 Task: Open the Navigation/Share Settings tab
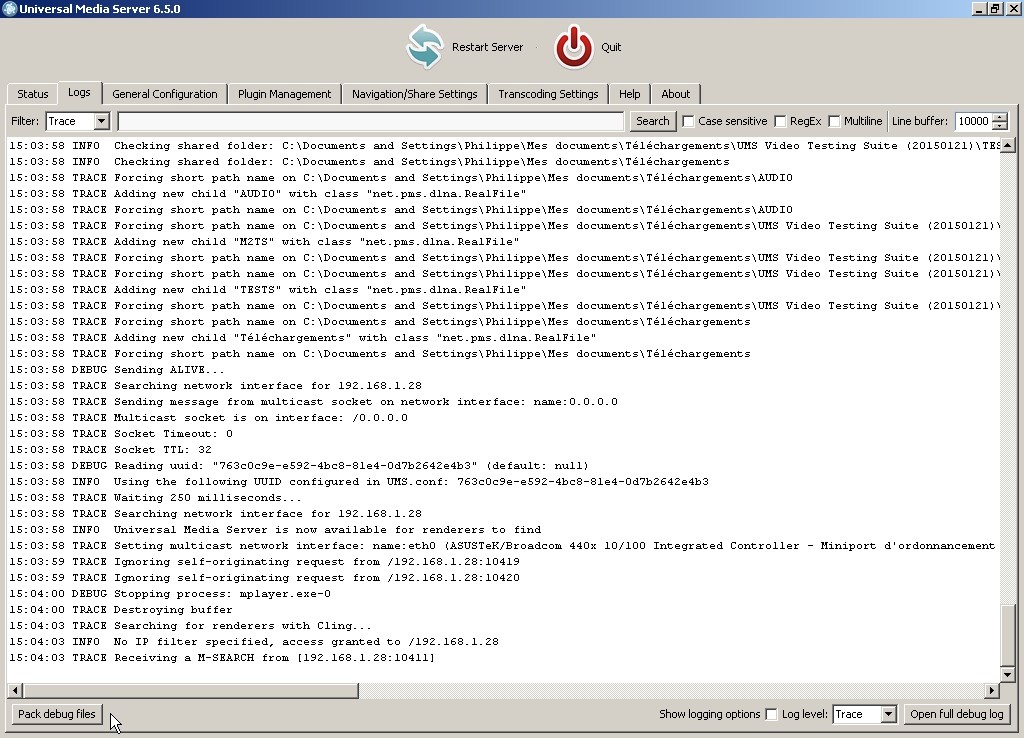click(415, 94)
